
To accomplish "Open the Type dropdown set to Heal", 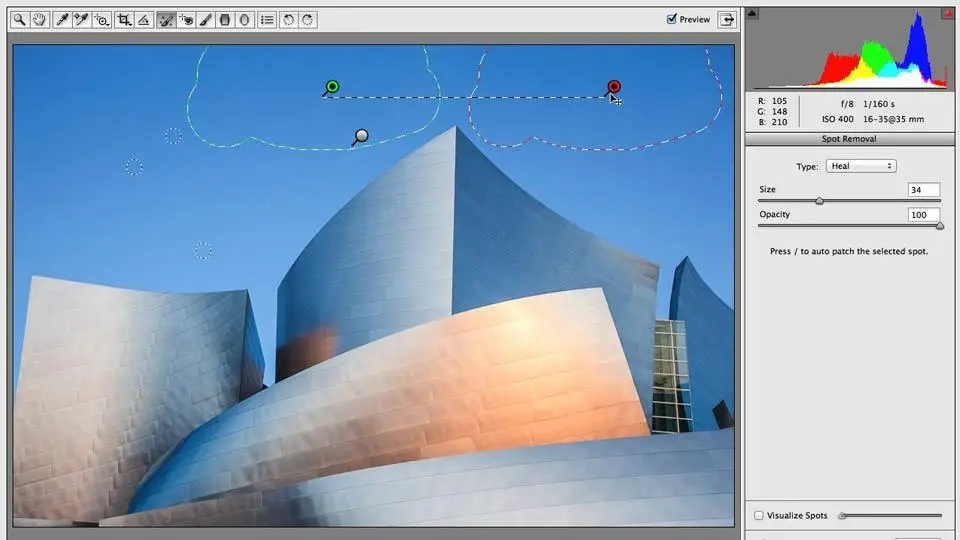I will (x=861, y=166).
